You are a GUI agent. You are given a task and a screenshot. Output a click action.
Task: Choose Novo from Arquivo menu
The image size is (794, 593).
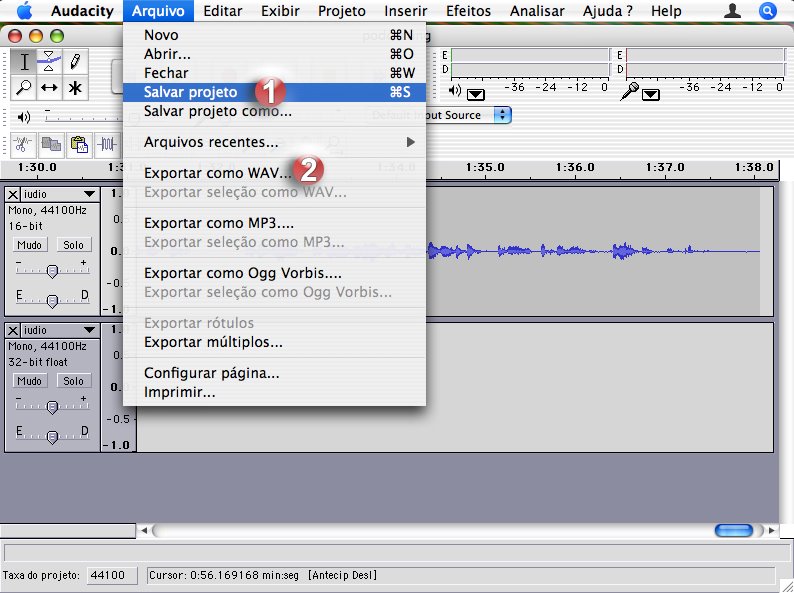point(274,35)
